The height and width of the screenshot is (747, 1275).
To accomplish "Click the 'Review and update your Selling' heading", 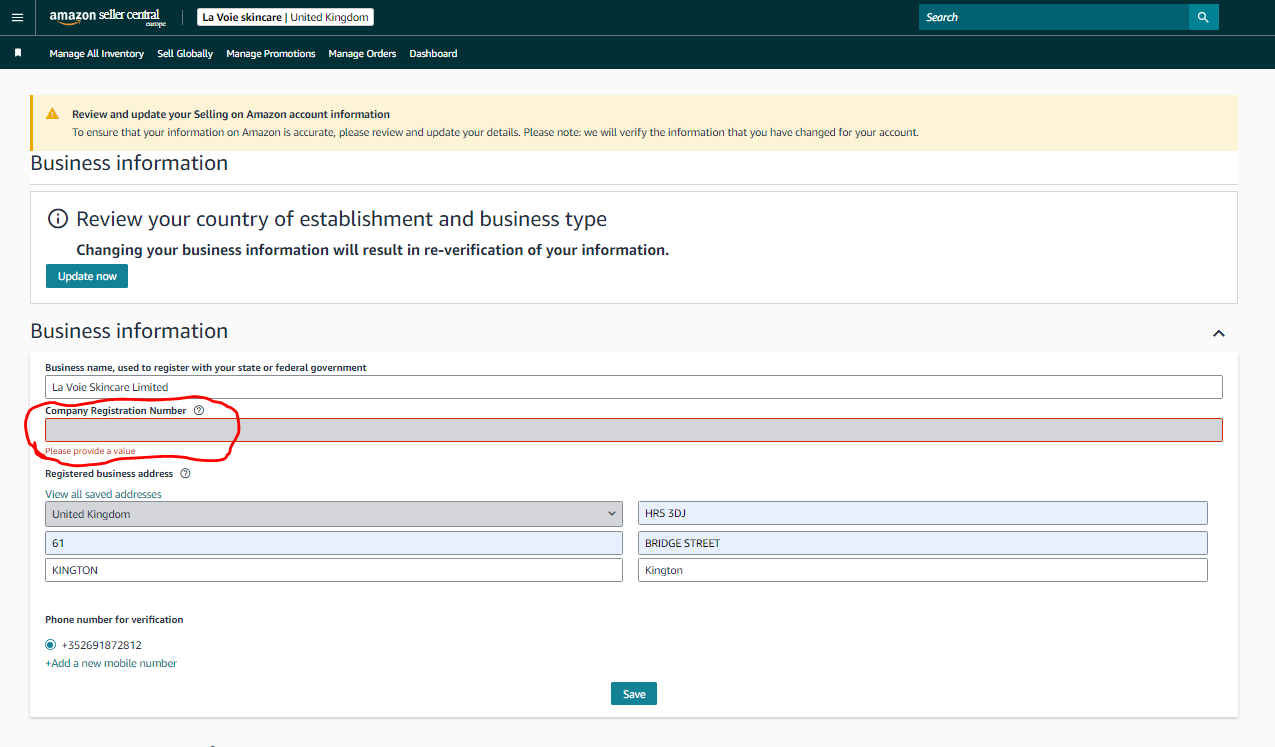I will coord(231,114).
